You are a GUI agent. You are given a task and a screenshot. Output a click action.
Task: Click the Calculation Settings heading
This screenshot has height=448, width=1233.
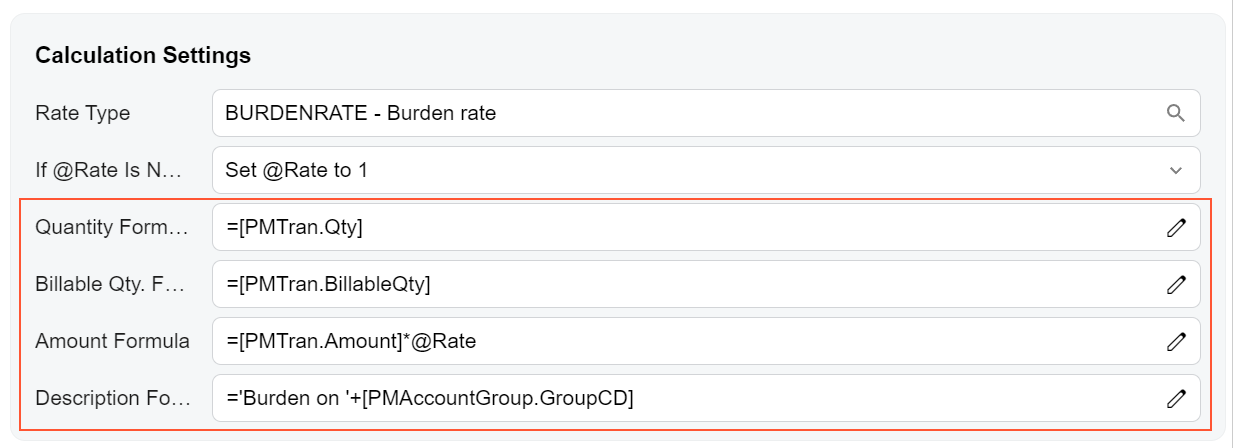(x=143, y=55)
